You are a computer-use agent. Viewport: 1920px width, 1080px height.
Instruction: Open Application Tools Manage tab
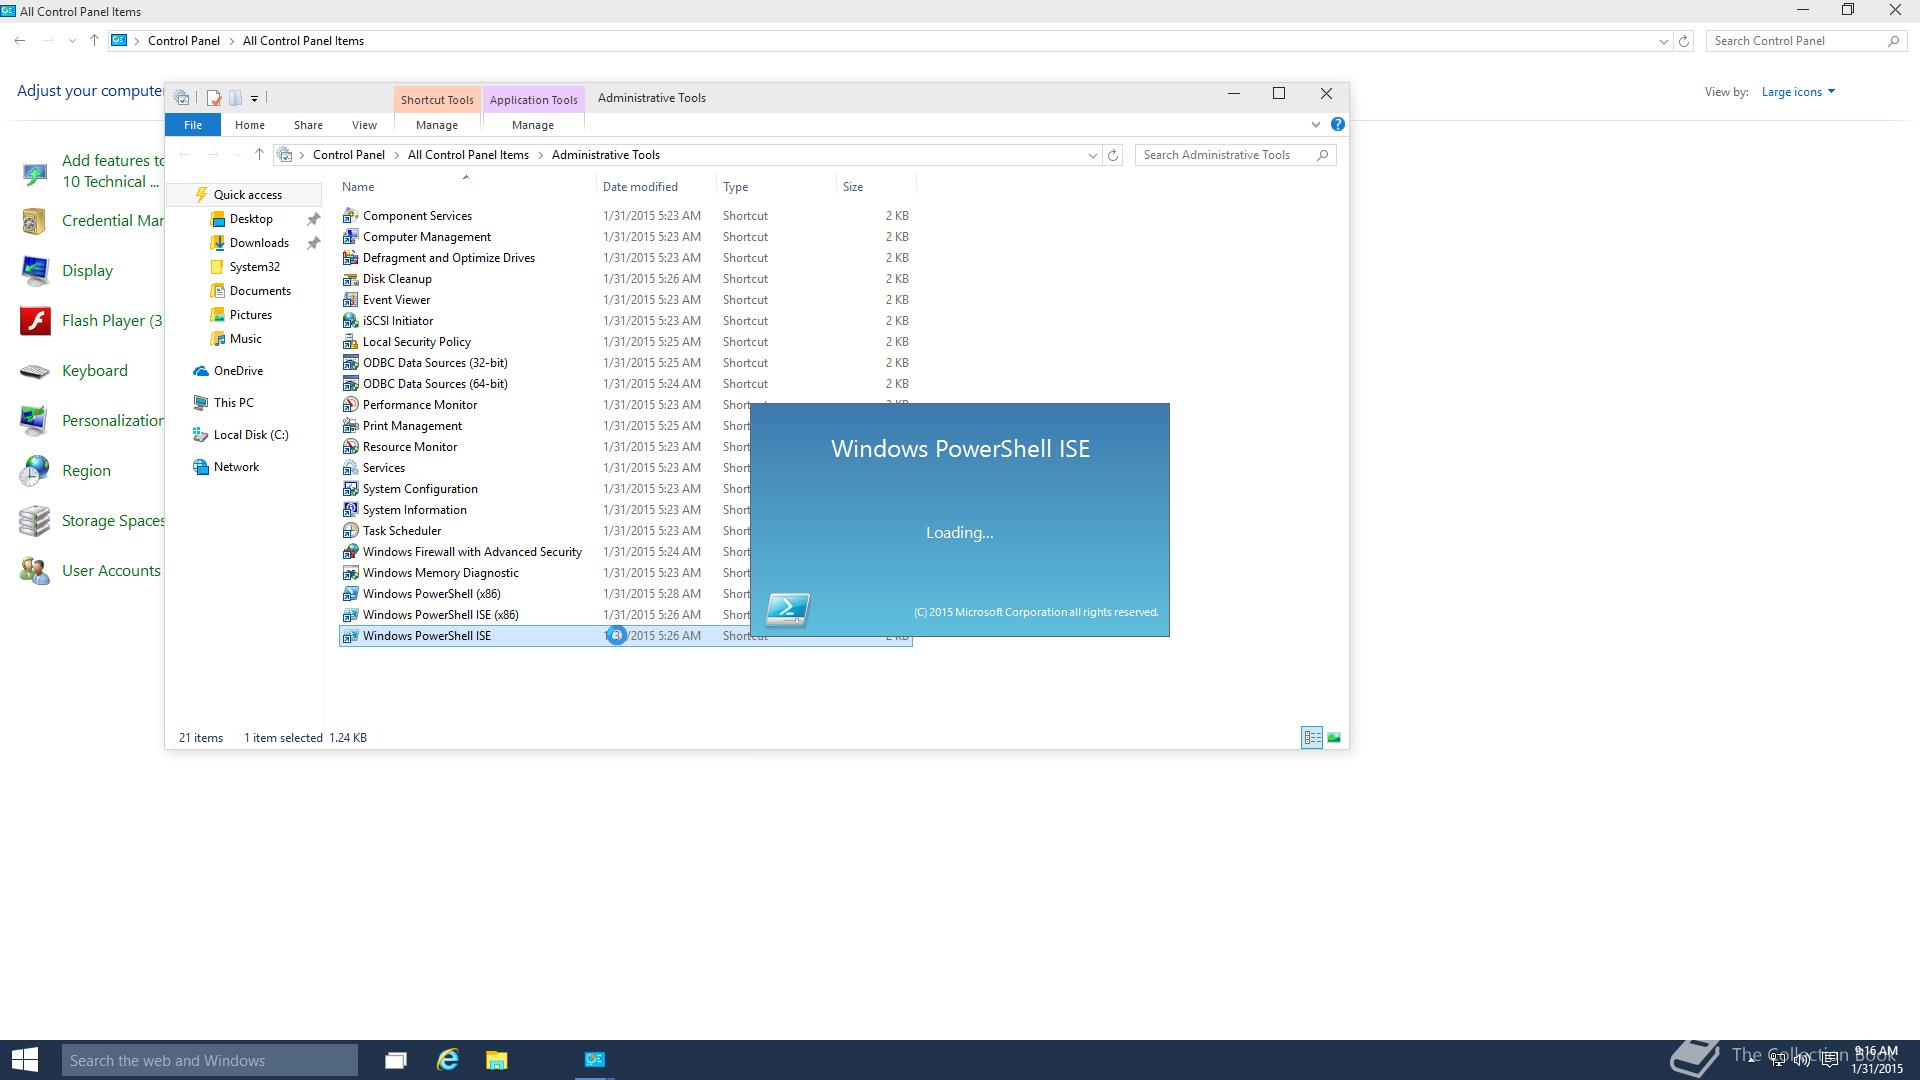click(533, 125)
